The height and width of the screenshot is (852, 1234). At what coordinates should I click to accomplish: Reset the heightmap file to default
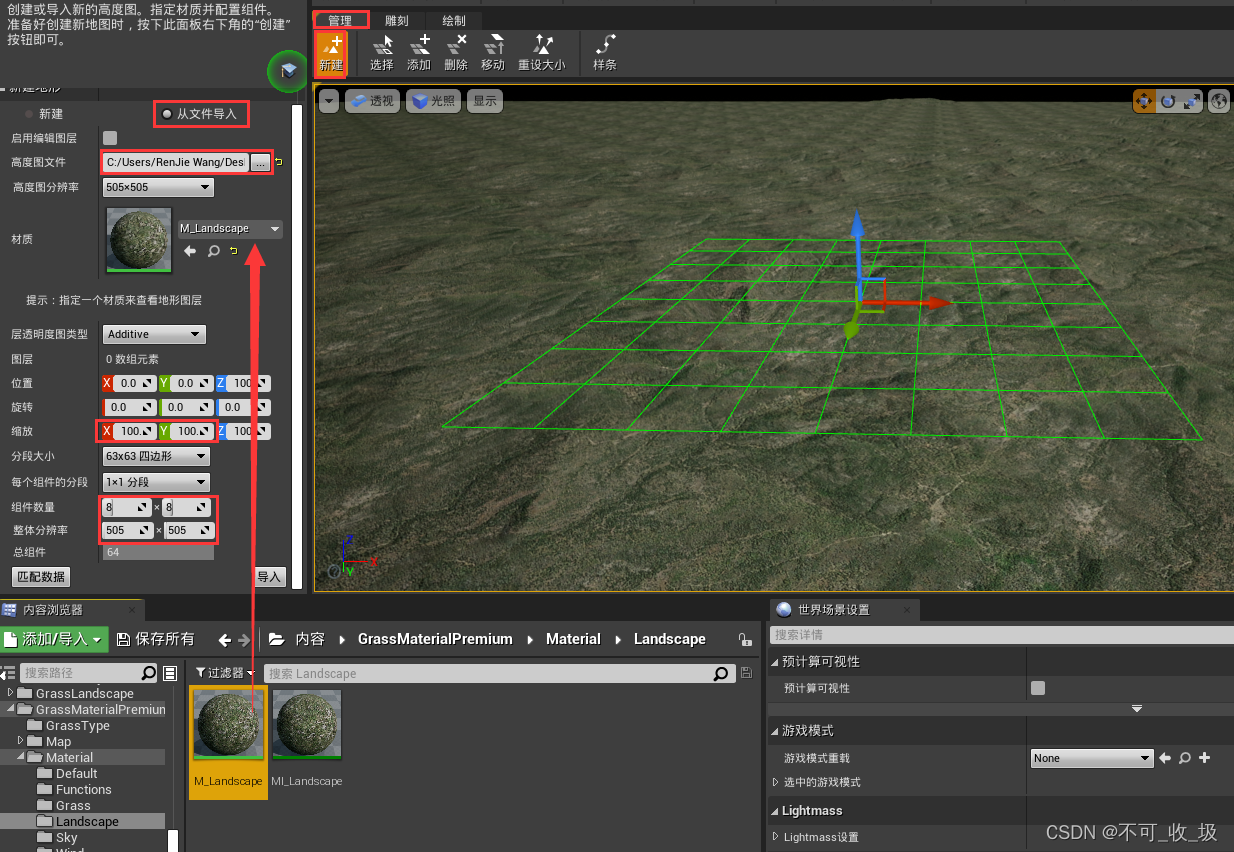tap(278, 162)
